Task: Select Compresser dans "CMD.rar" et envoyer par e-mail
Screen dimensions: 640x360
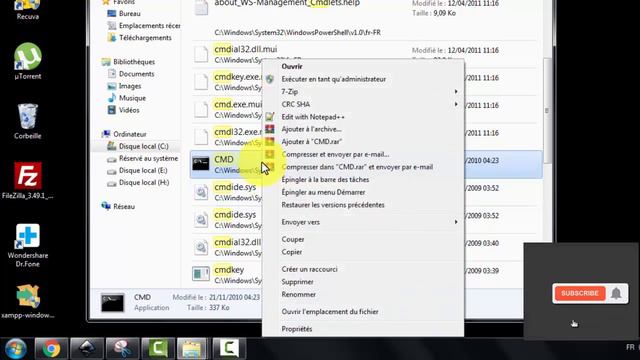Action: tap(357, 167)
